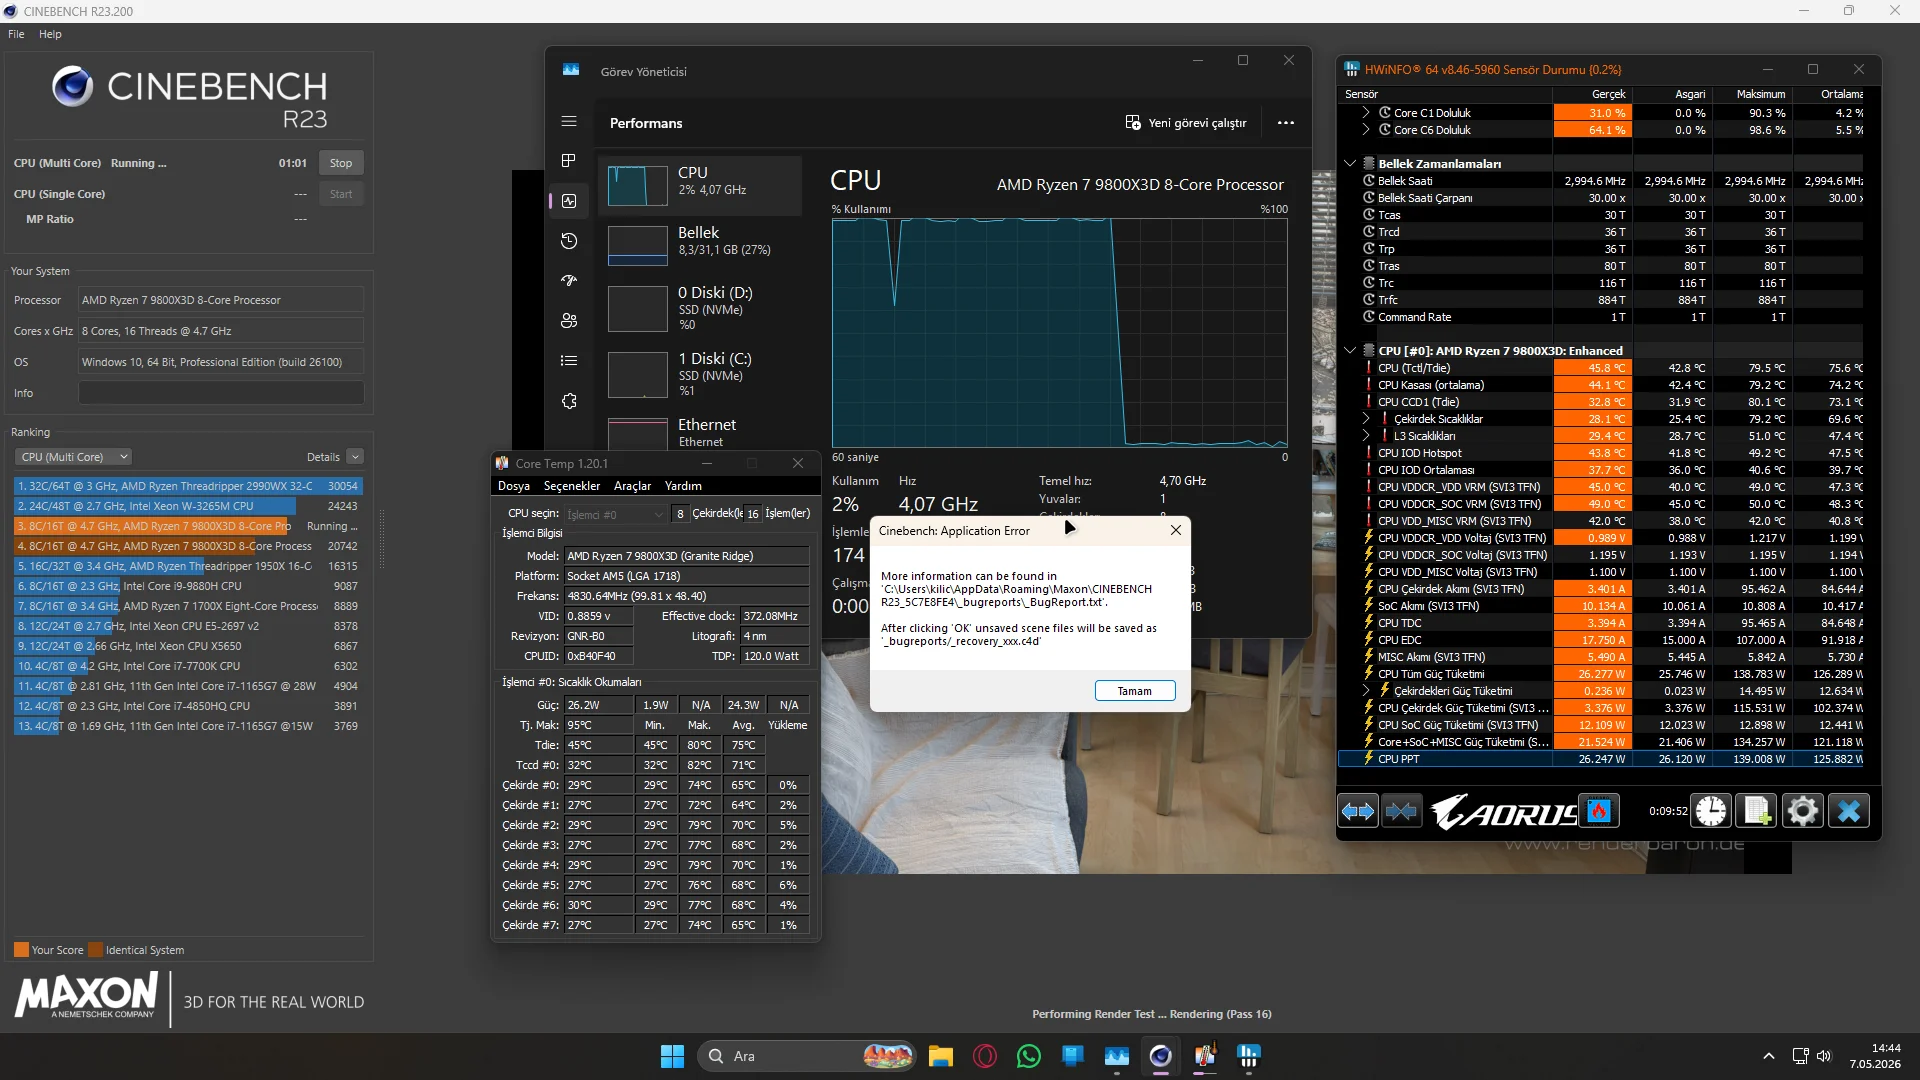Expand Core C1 Doluluk row
Image resolution: width=1920 pixels, height=1080 pixels.
[x=1366, y=113]
